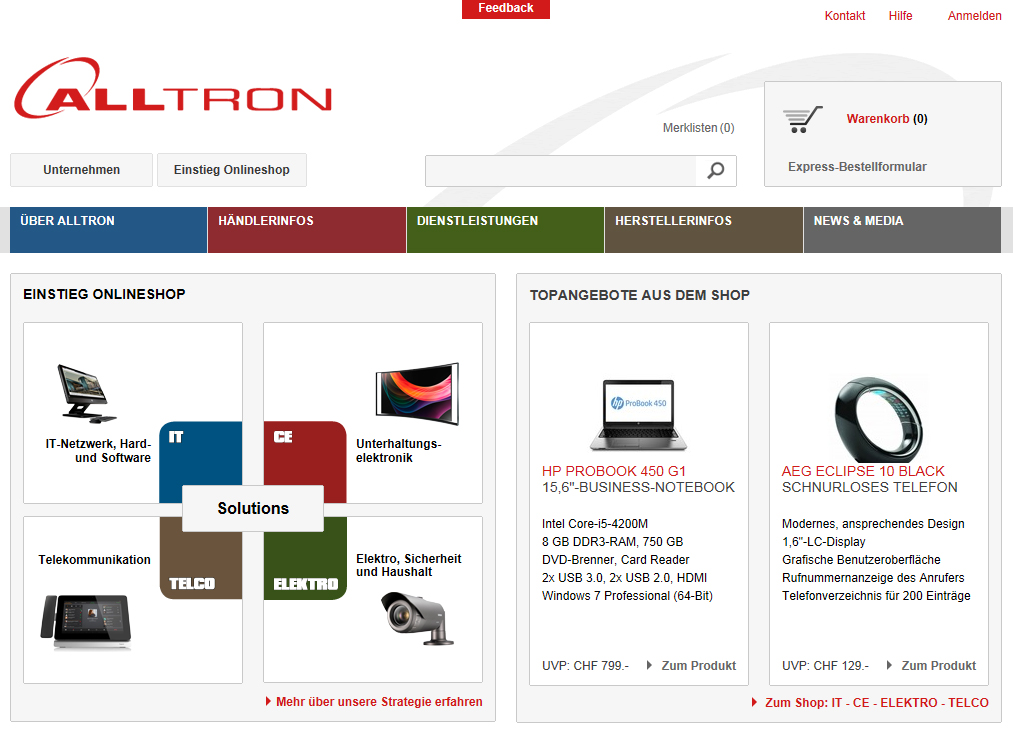The height and width of the screenshot is (734, 1013).
Task: Click Elektro, Sicherheit und Haushalt label
Action: (408, 565)
